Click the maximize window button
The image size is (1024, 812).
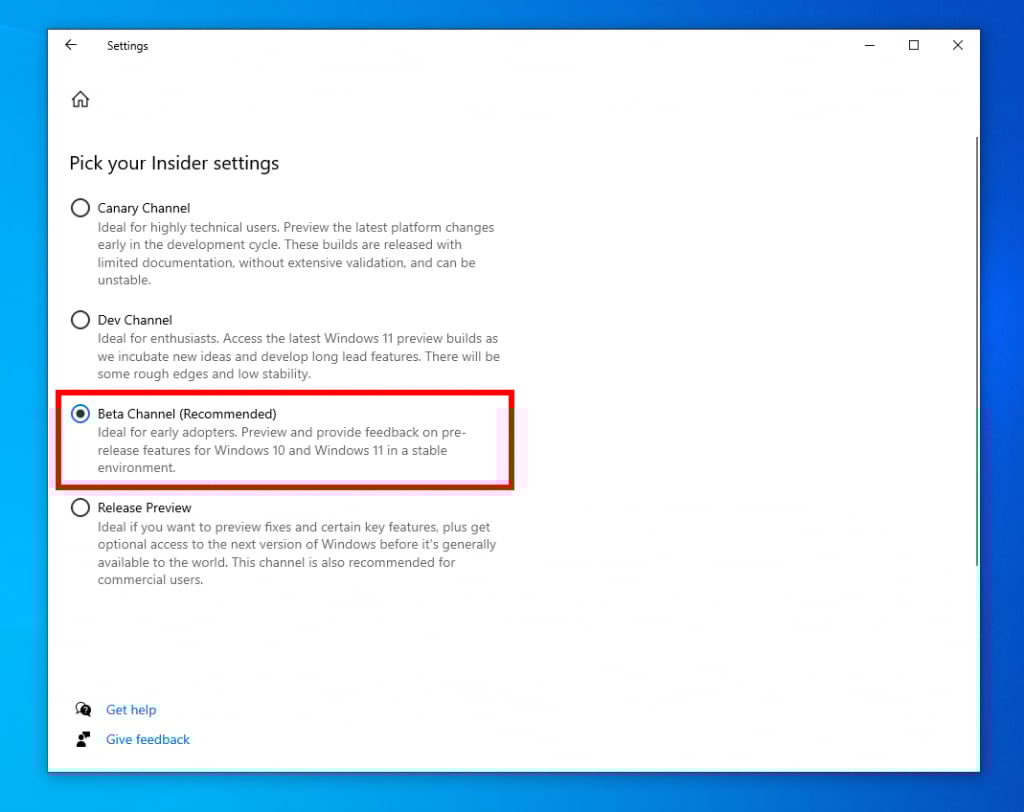tap(913, 45)
